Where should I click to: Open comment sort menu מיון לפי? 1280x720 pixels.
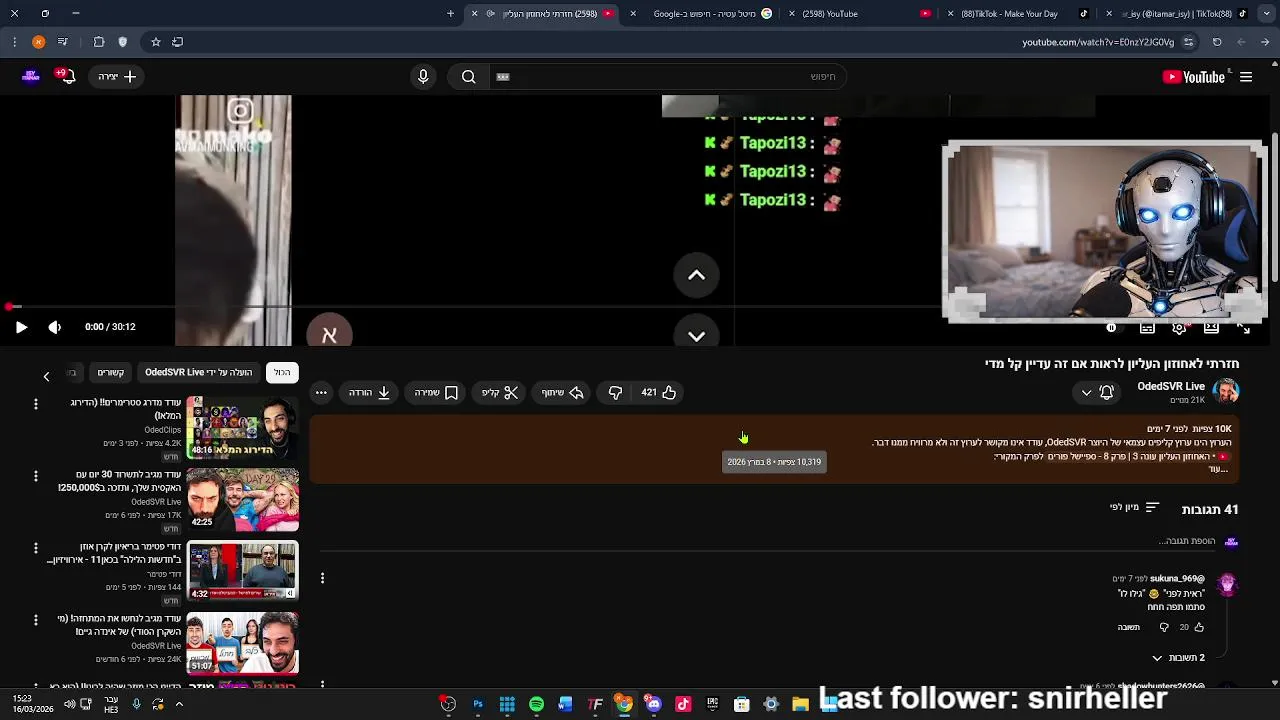pyautogui.click(x=1134, y=508)
